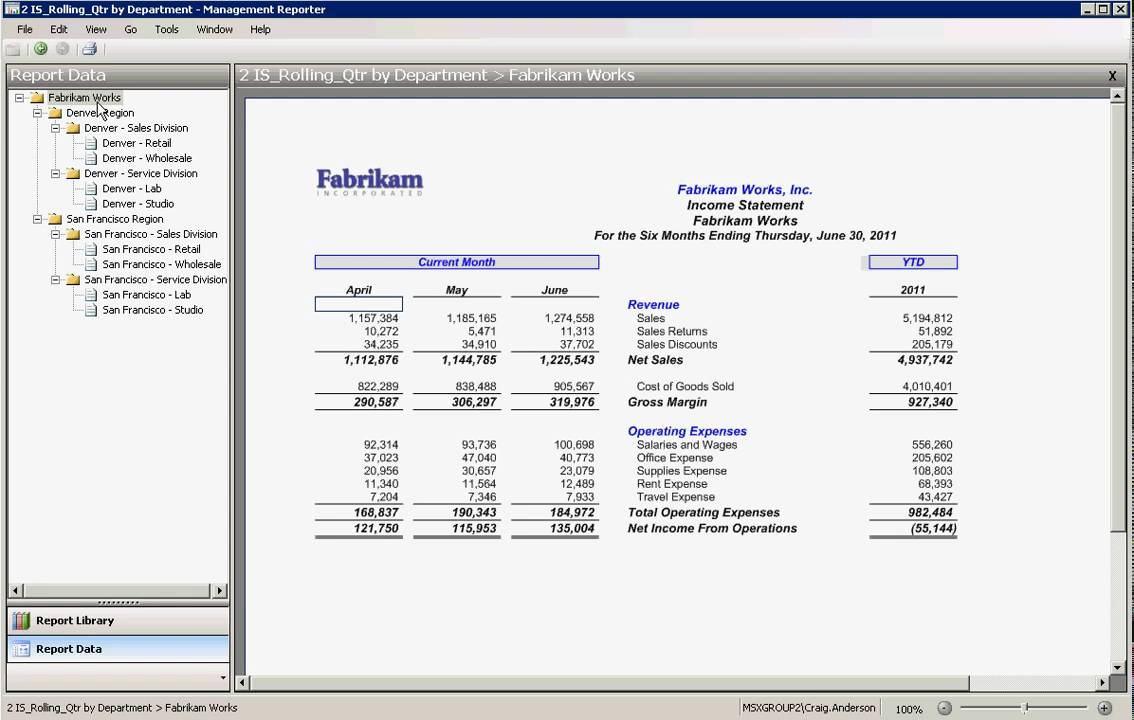The image size is (1134, 720).
Task: Click the report vertical scrollbar thumb
Action: [1117, 316]
